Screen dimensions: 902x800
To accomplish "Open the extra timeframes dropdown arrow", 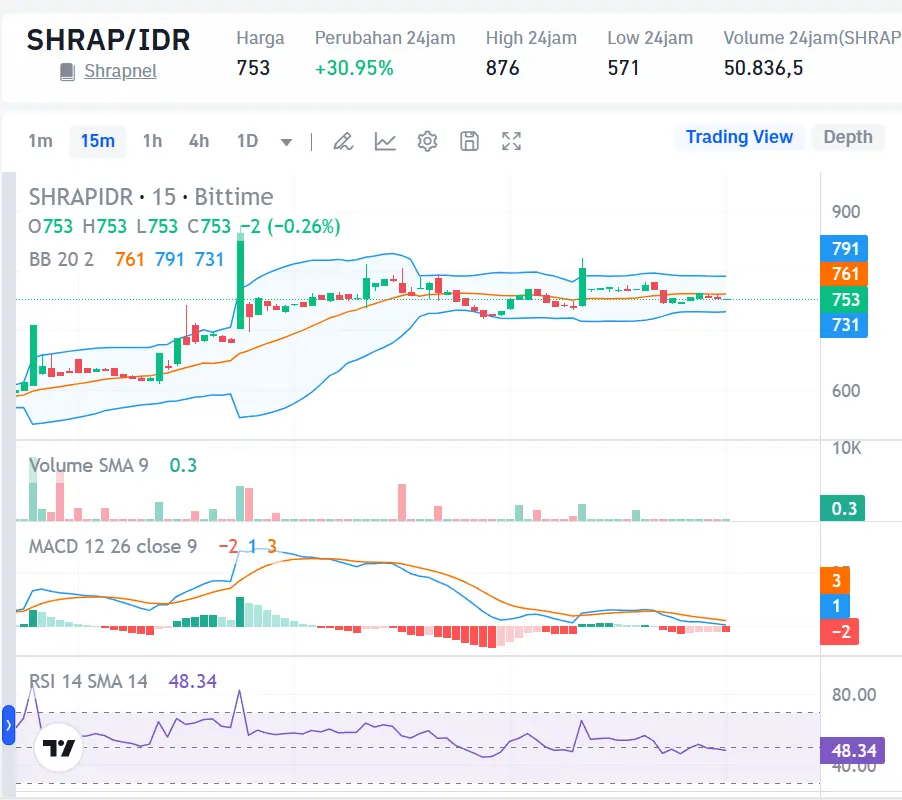I will tap(286, 142).
